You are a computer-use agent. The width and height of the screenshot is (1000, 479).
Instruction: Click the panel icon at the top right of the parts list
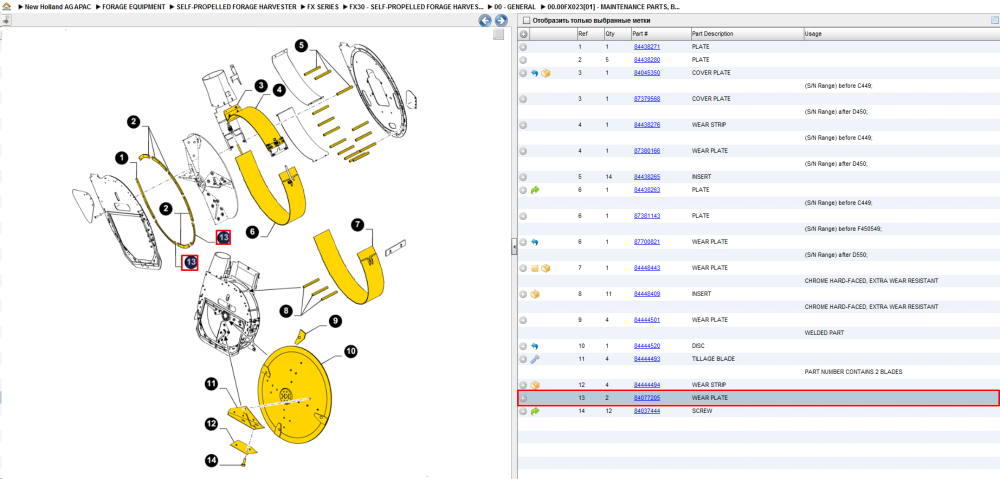click(x=994, y=20)
